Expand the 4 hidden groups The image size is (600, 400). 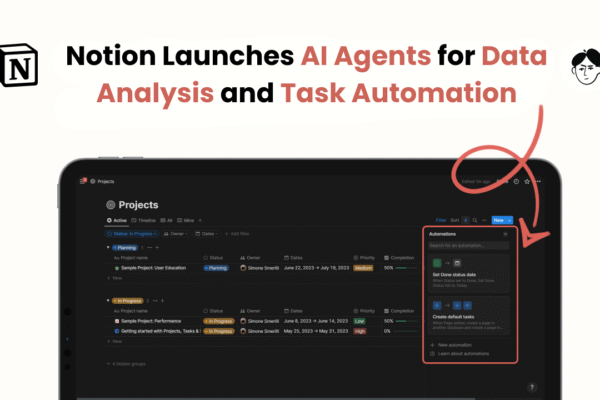tap(126, 364)
